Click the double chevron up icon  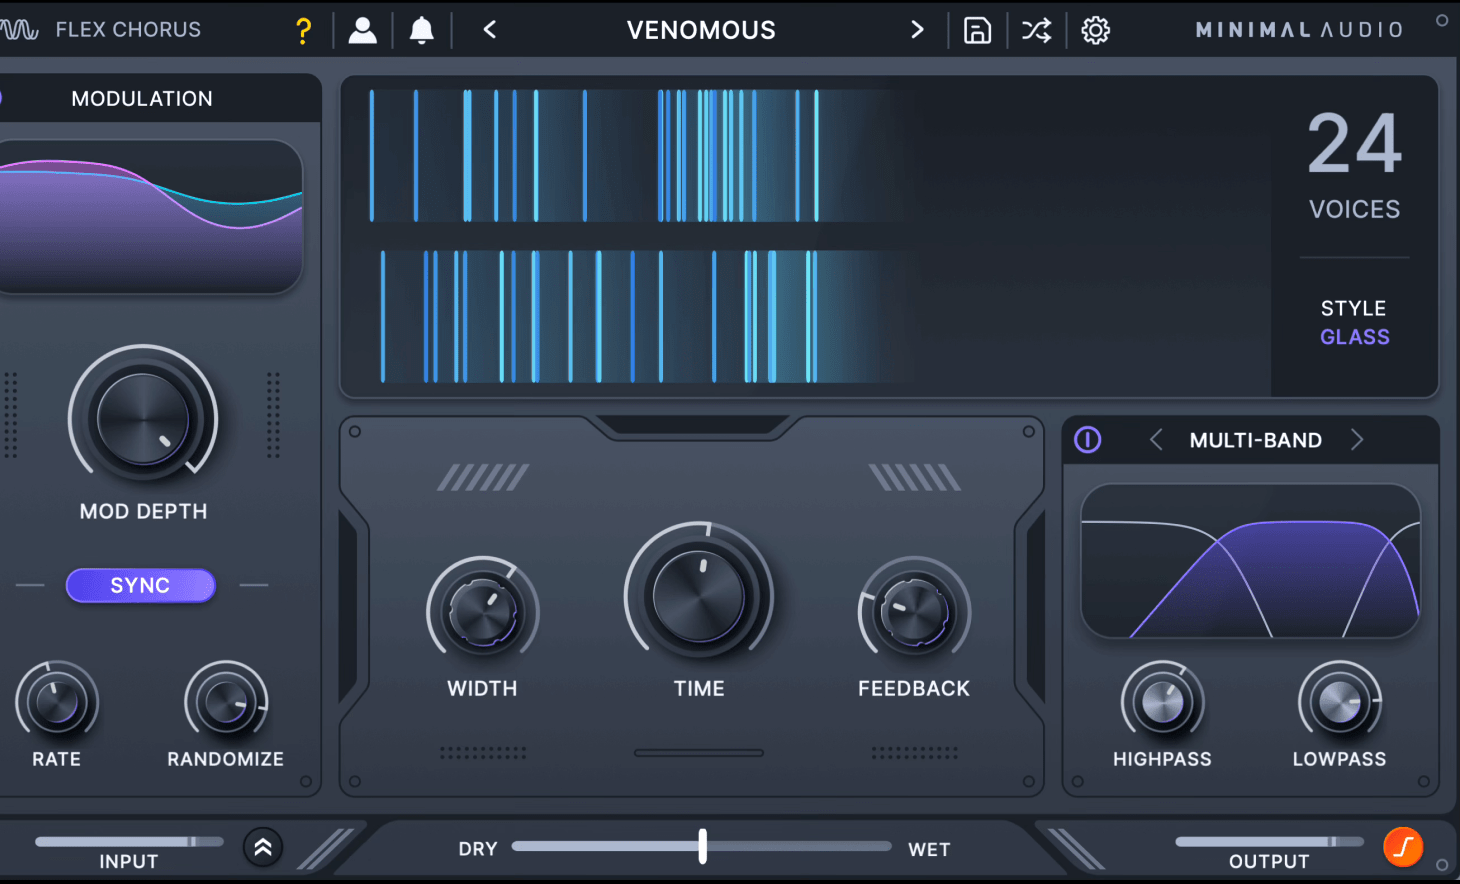pos(263,848)
